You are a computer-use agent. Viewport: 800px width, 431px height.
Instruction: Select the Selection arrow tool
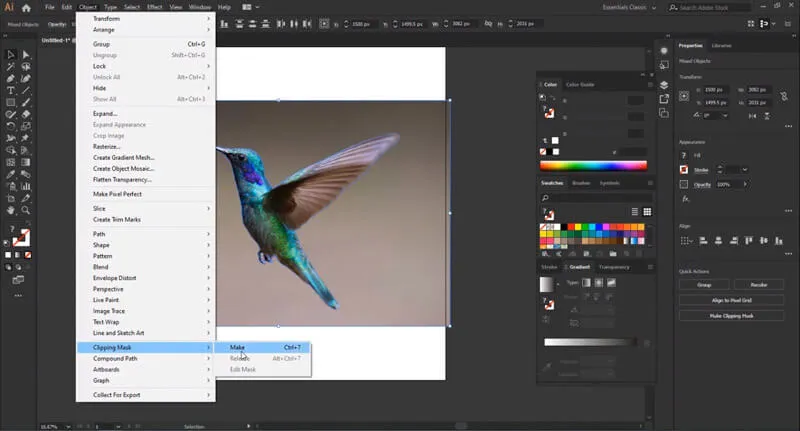click(10, 55)
